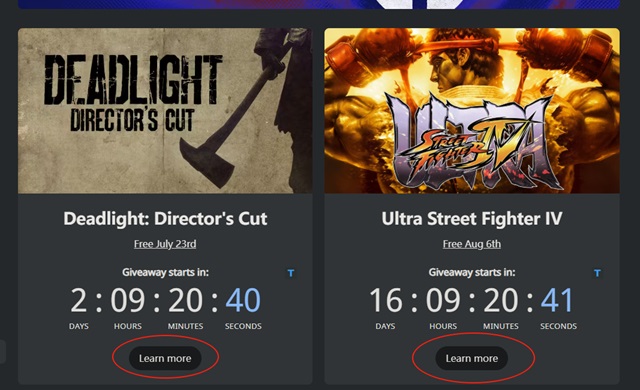Open the Ultra Street Fighter IV cover art

coord(472,111)
